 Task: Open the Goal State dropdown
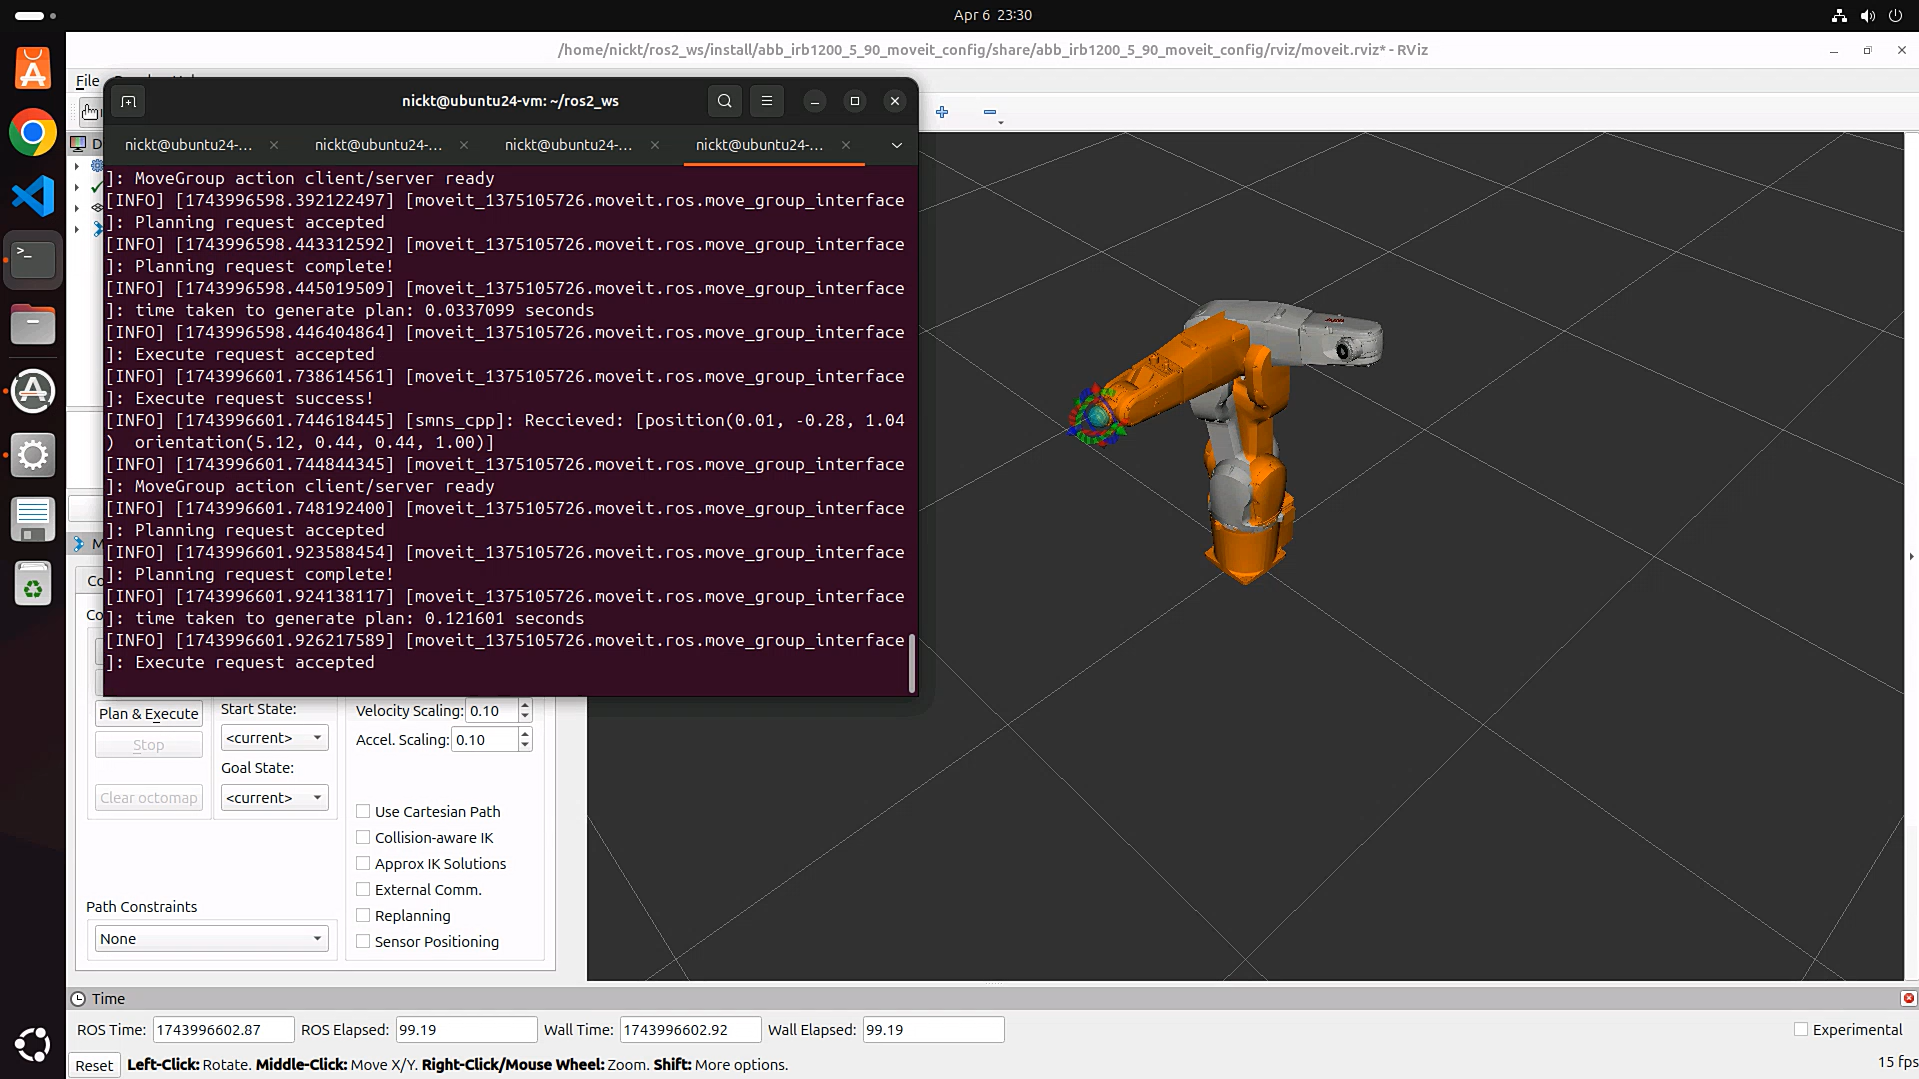click(x=274, y=798)
